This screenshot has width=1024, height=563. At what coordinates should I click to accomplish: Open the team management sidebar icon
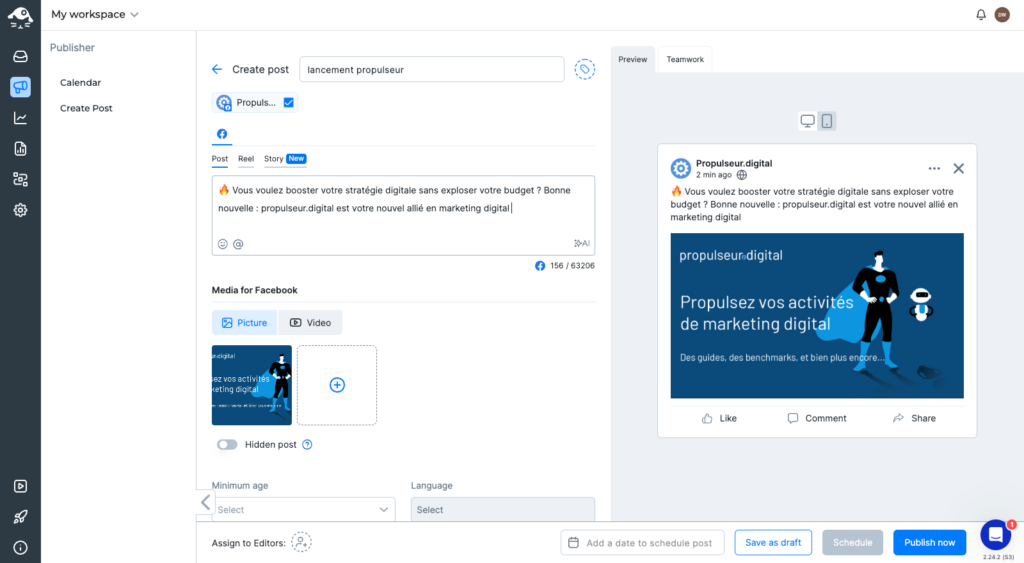tap(20, 180)
